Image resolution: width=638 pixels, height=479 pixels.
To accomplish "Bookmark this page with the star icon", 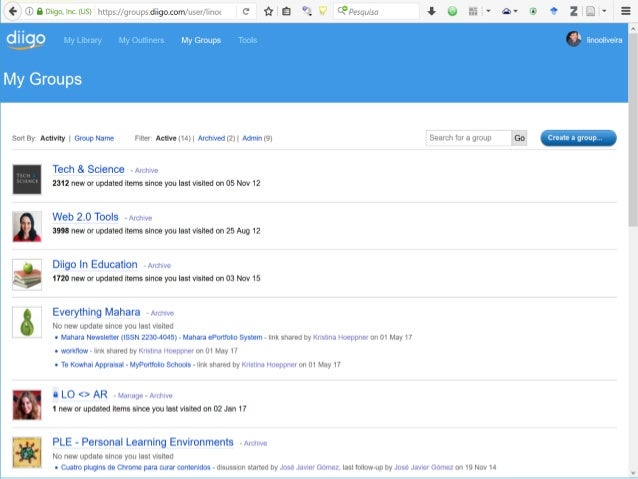I will 268,11.
